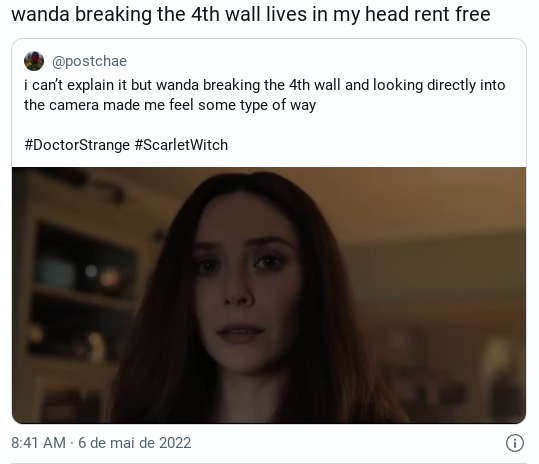
Task: Click the @postchae username handle
Action: pyautogui.click(x=89, y=61)
